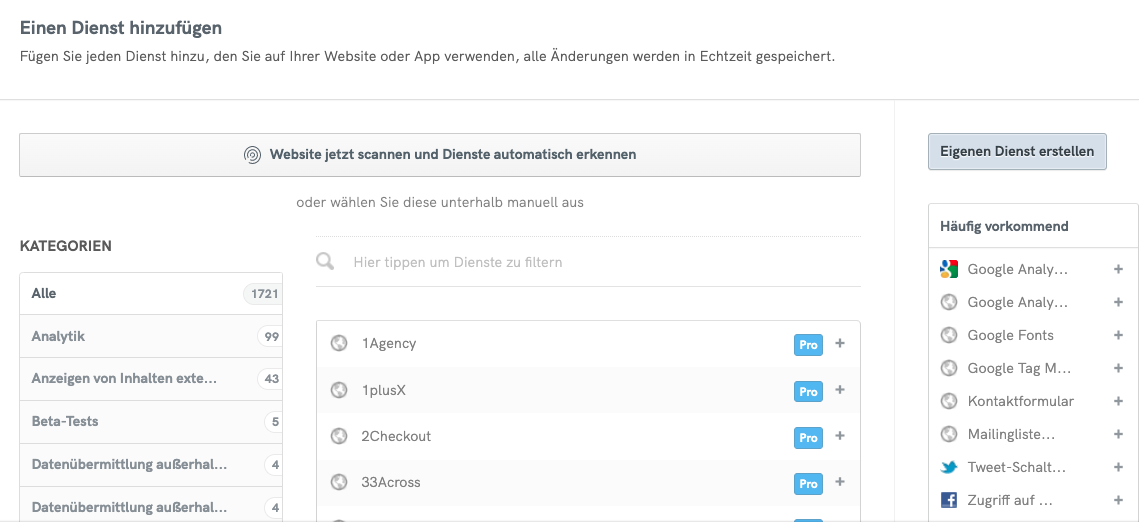The height and width of the screenshot is (522, 1139).
Task: Click the plus icon beside Kontaktformular
Action: pyautogui.click(x=1118, y=401)
